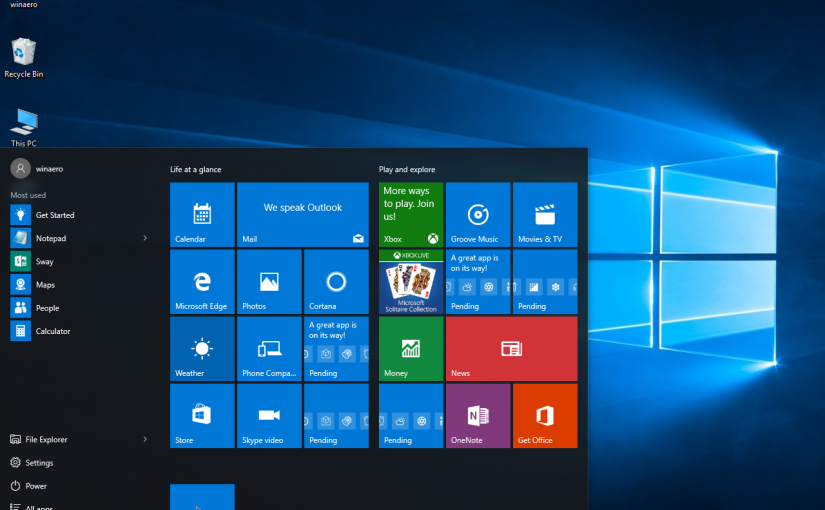Screen dimensions: 825x510
Task: Click Pending tile below Money
Action: (x=411, y=416)
